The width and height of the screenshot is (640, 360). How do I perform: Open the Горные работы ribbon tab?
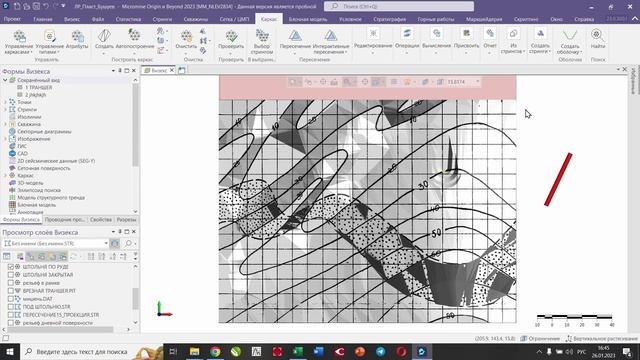[436, 19]
